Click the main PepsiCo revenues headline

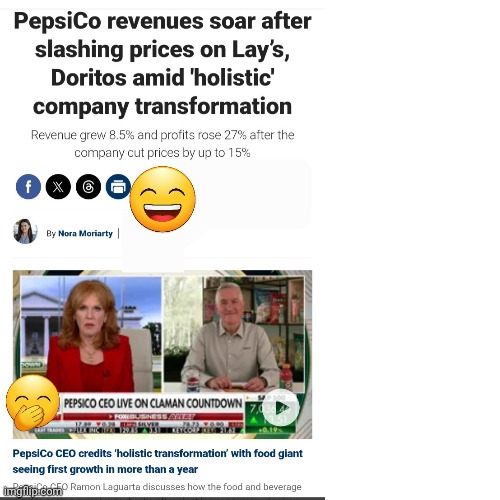[162, 64]
